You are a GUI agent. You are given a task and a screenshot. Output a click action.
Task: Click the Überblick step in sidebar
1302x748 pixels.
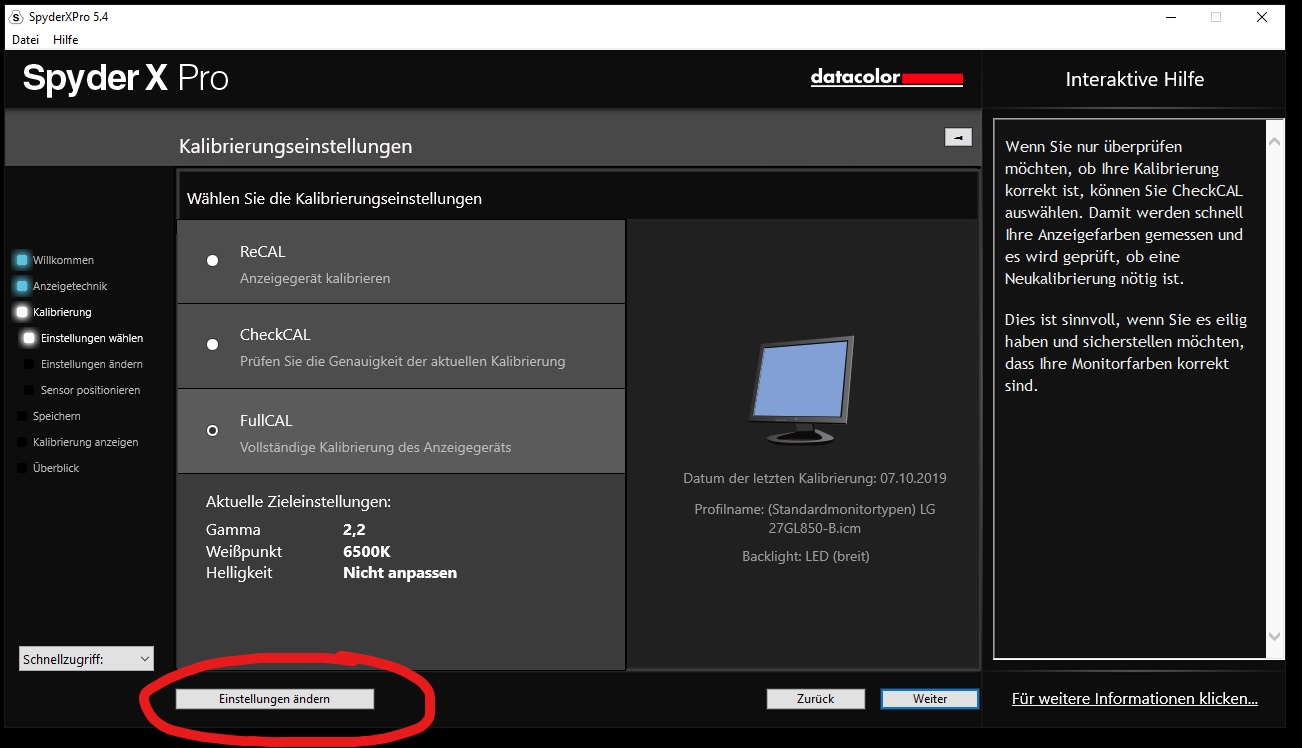click(49, 468)
